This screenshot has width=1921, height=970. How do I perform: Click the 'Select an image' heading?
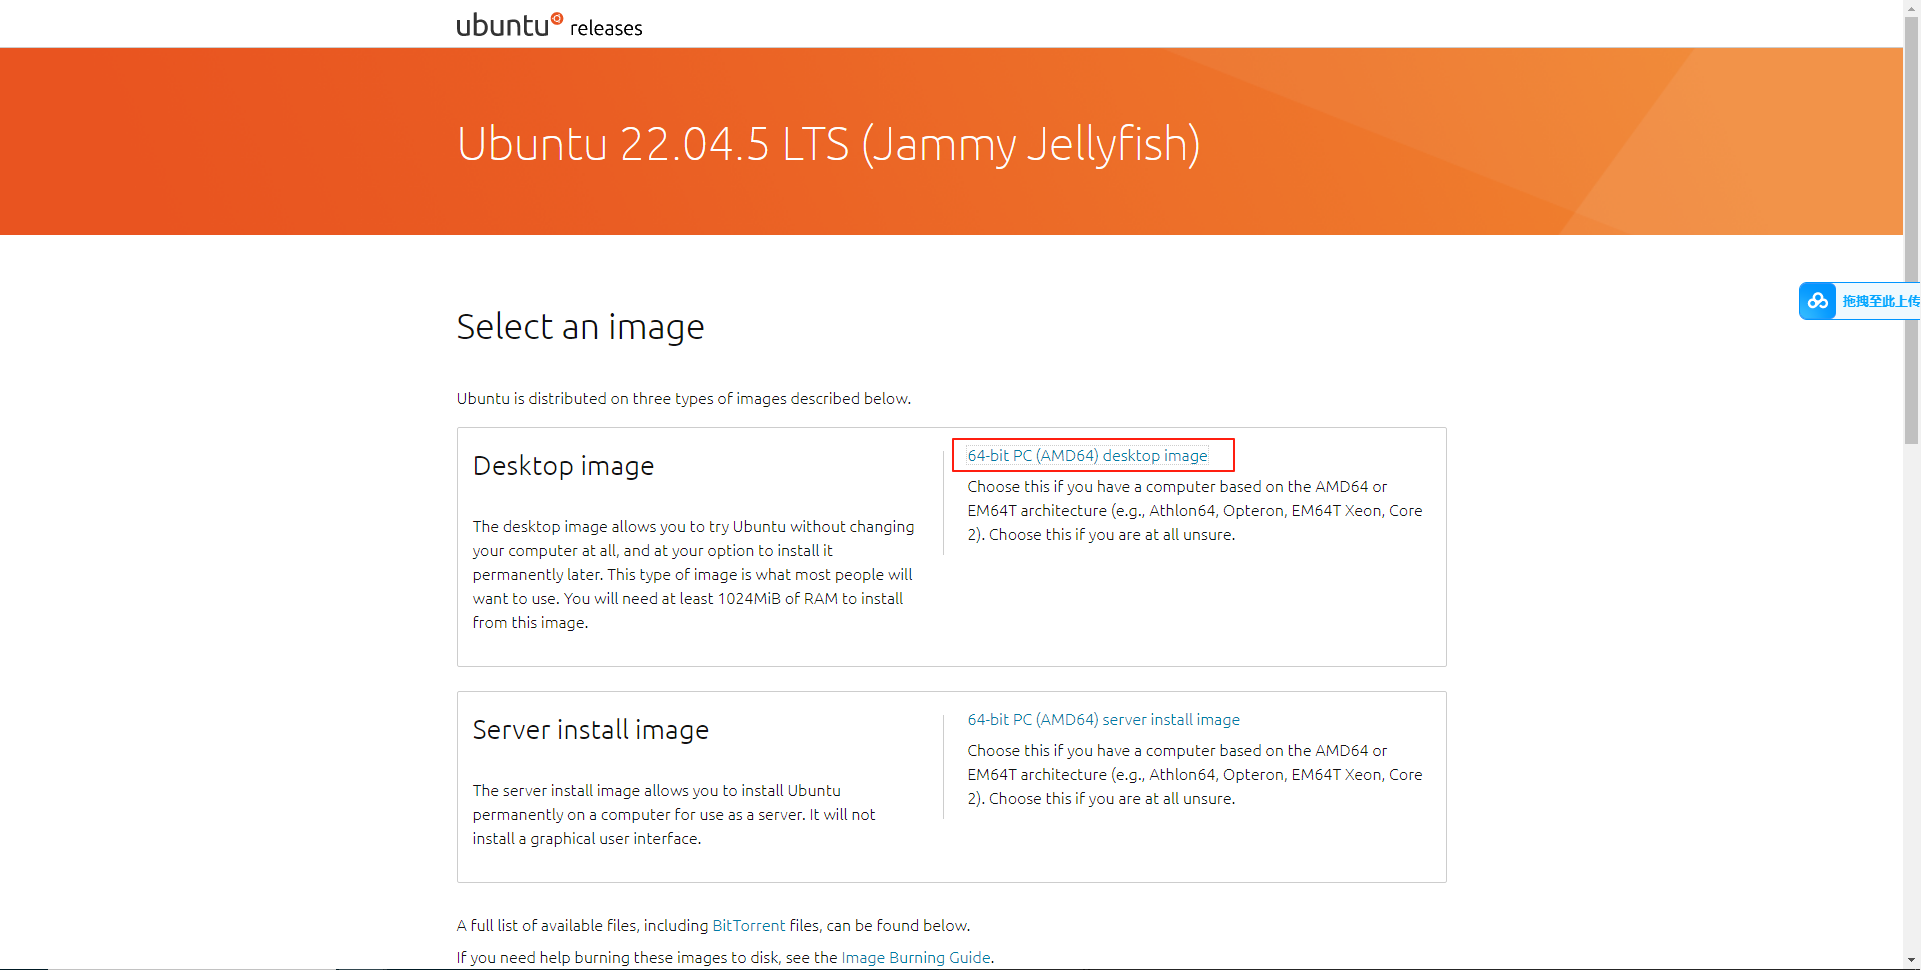580,327
